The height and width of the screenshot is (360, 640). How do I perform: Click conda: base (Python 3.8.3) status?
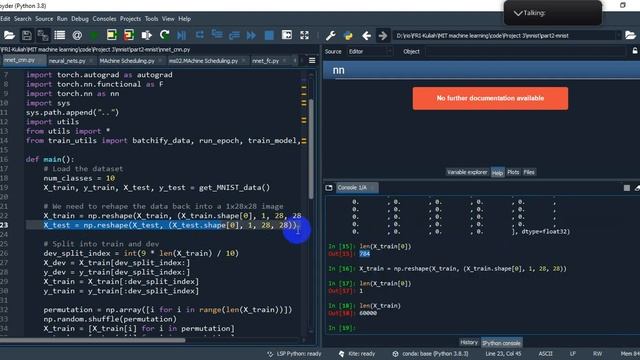pos(430,354)
